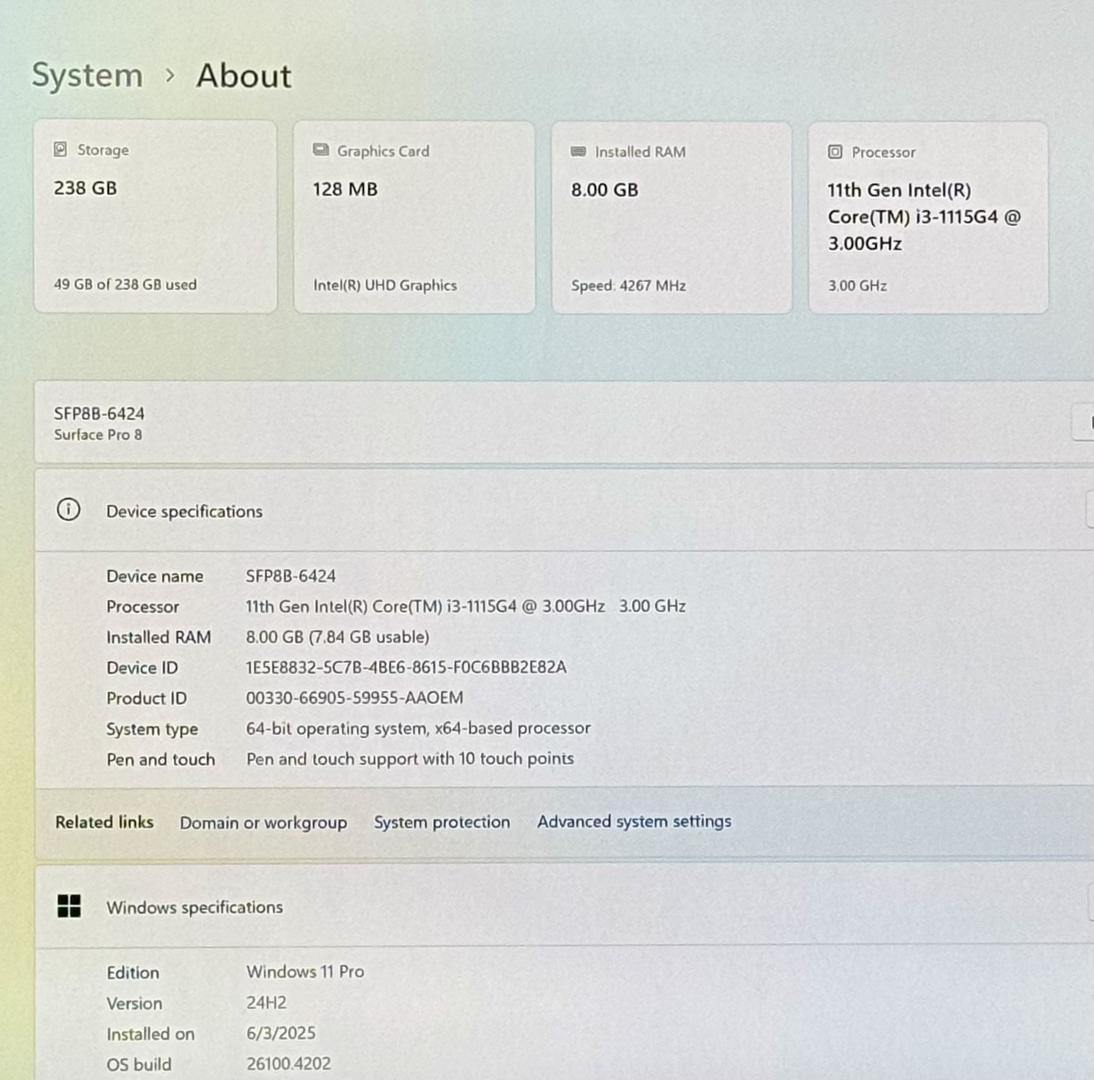Click the OS build row label

[x=138, y=1065]
